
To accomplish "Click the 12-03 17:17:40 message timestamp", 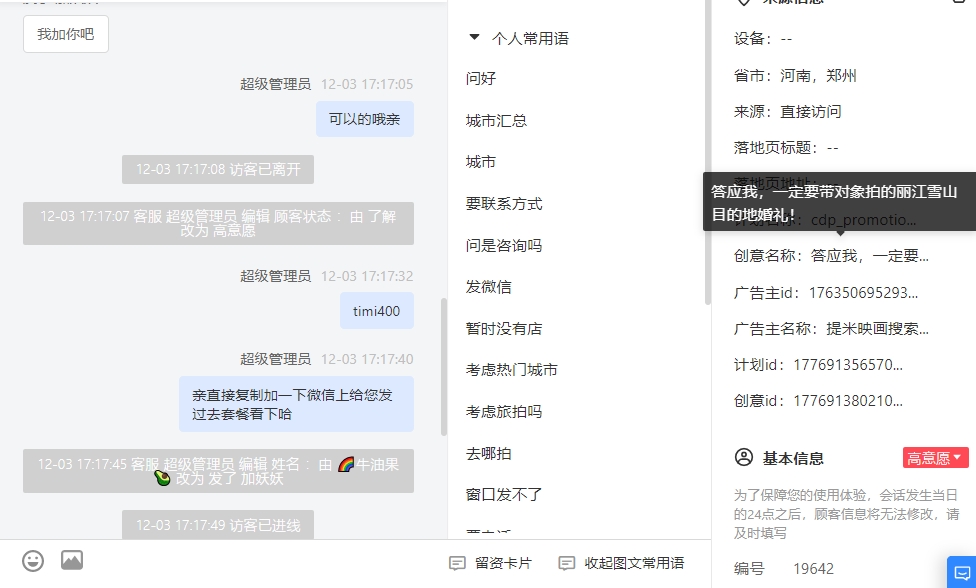I will point(367,359).
